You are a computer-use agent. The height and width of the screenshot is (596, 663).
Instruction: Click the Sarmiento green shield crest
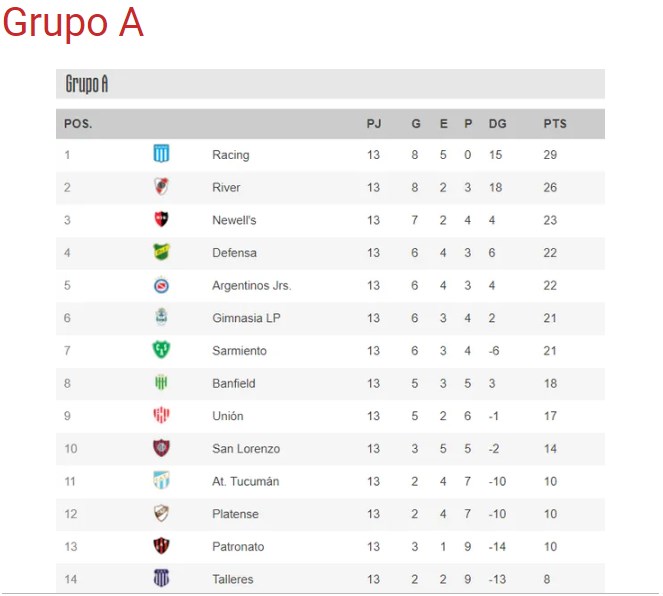[161, 350]
